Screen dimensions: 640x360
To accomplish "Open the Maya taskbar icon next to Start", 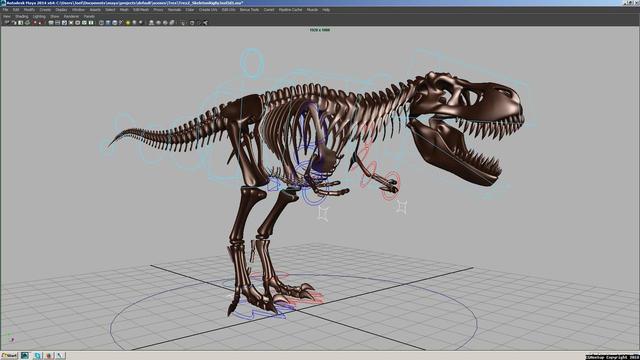I will tap(25, 356).
